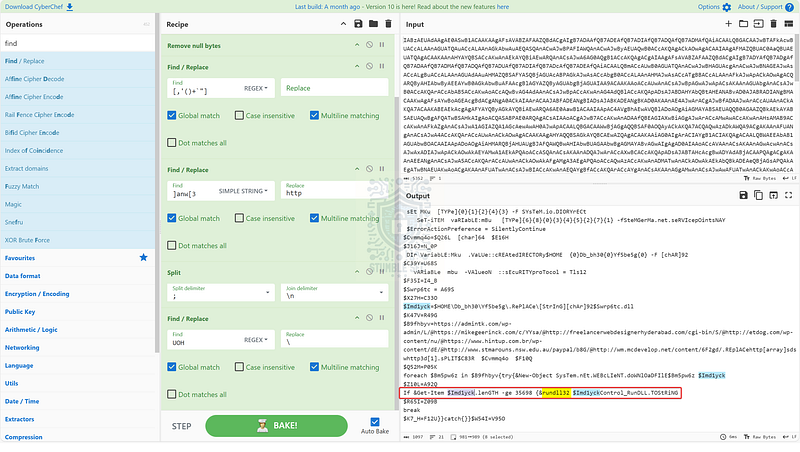Disable the first Find / Replace operation
This screenshot has height=452, width=800.
coord(369,66)
